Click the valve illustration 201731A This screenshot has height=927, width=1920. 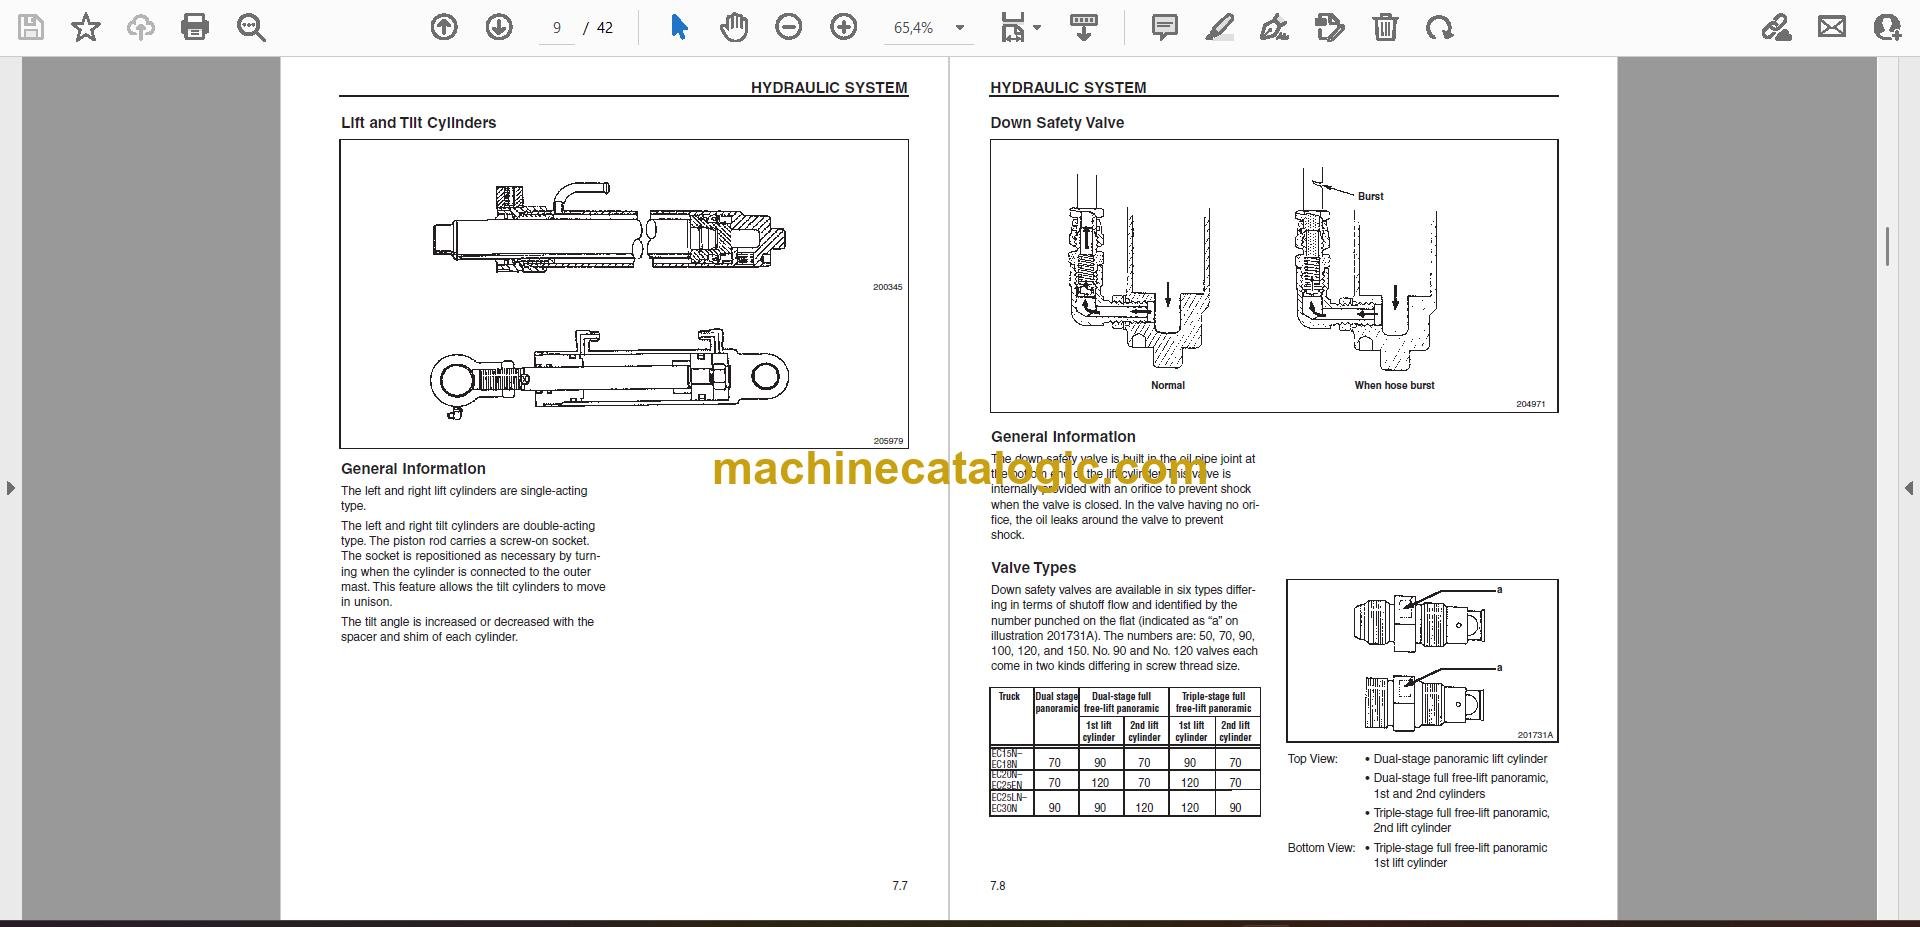tap(1422, 660)
